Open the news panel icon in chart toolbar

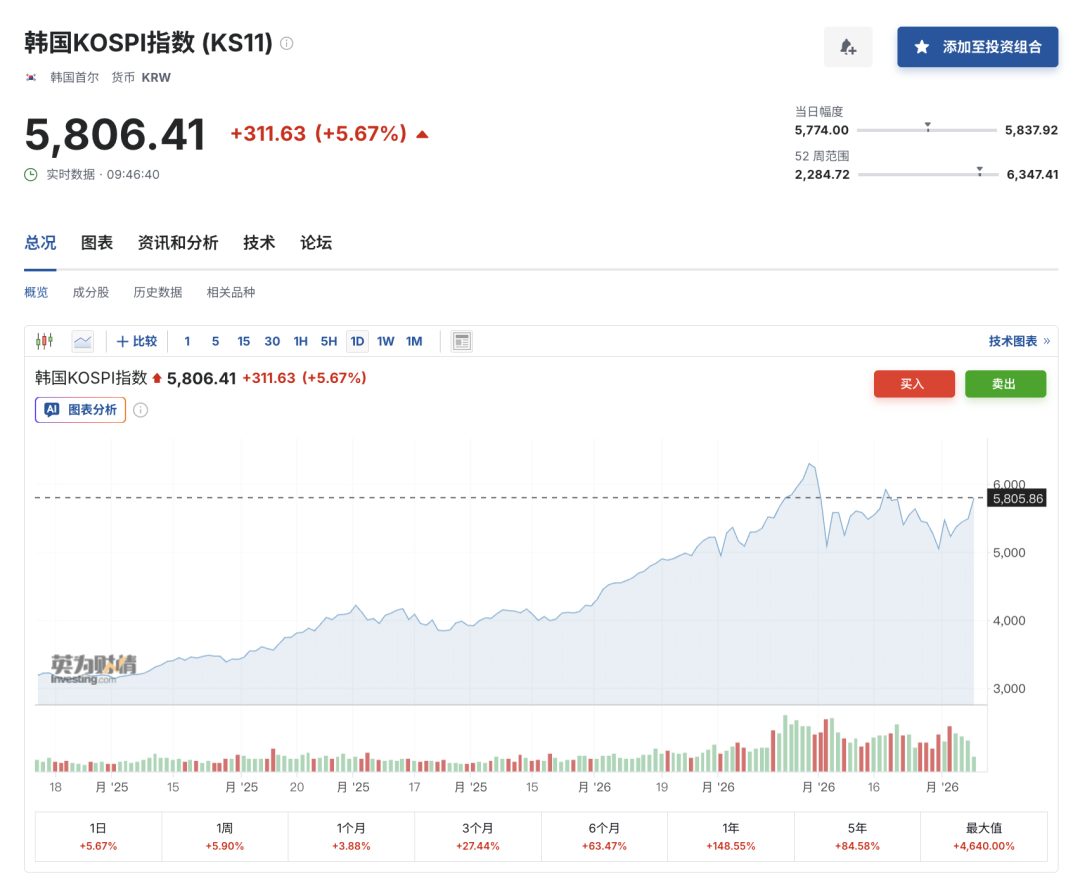coord(461,341)
